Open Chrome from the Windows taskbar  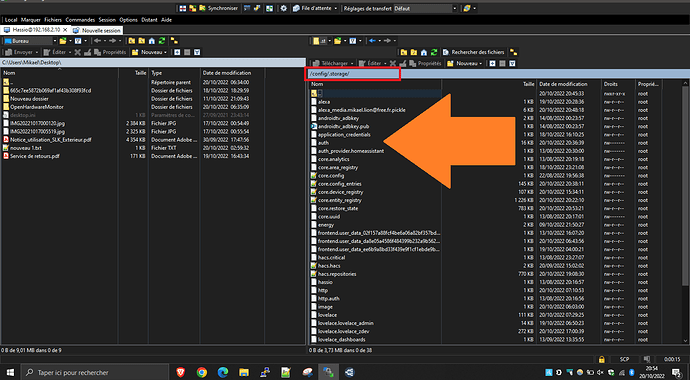pyautogui.click(x=202, y=372)
